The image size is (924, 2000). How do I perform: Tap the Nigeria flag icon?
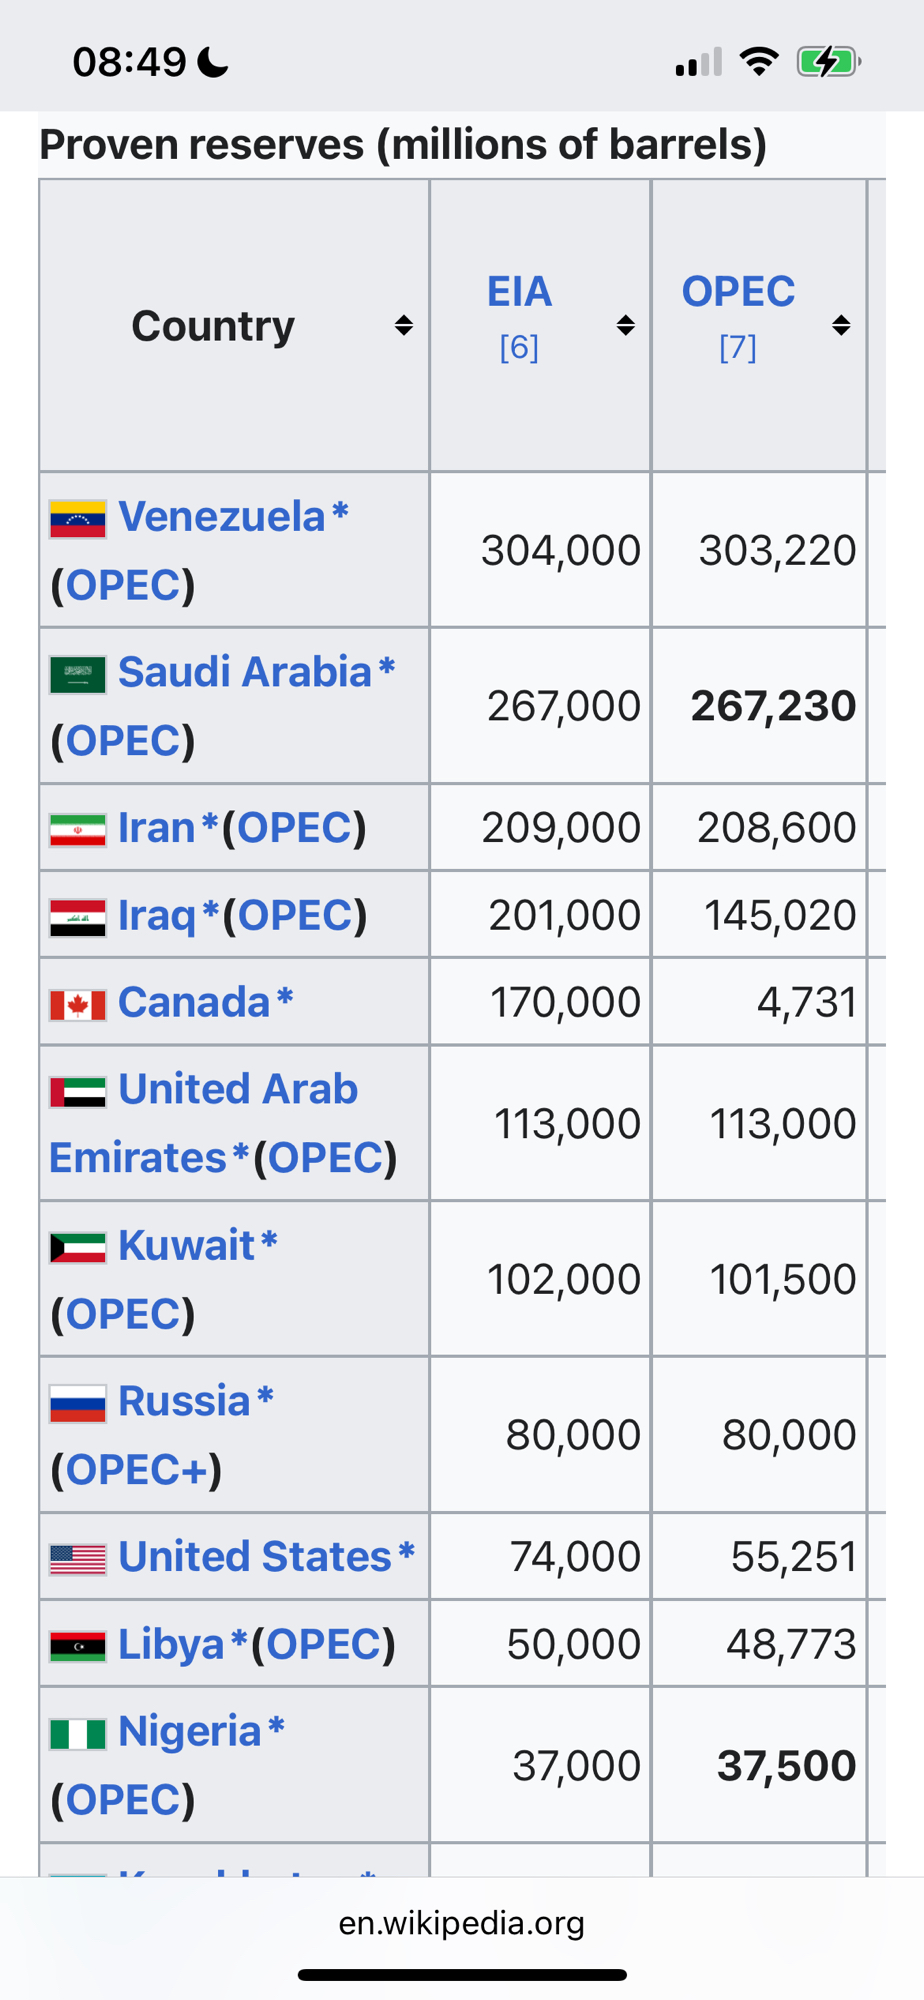pyautogui.click(x=78, y=1733)
